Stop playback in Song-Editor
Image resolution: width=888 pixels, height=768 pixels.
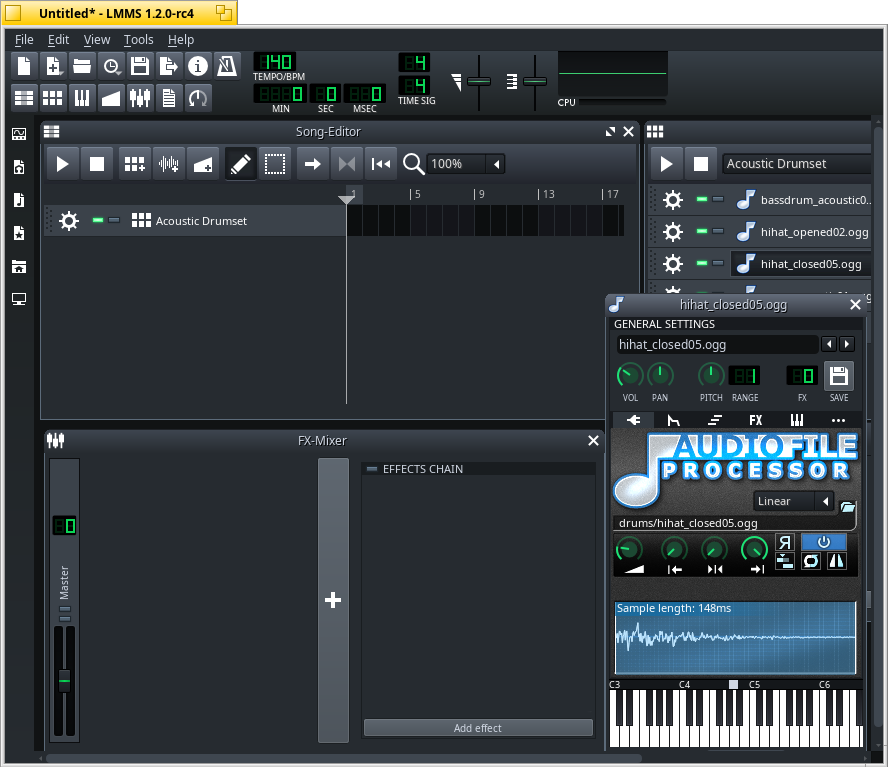tap(97, 164)
